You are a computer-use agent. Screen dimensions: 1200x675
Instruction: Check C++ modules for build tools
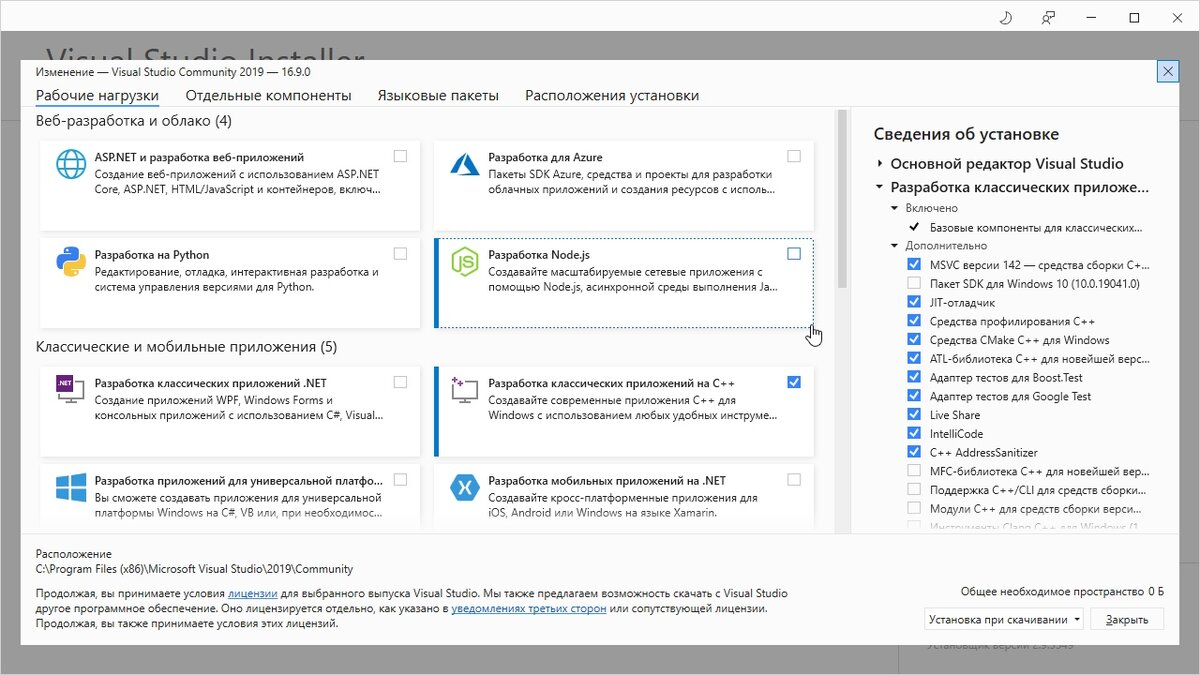[914, 508]
